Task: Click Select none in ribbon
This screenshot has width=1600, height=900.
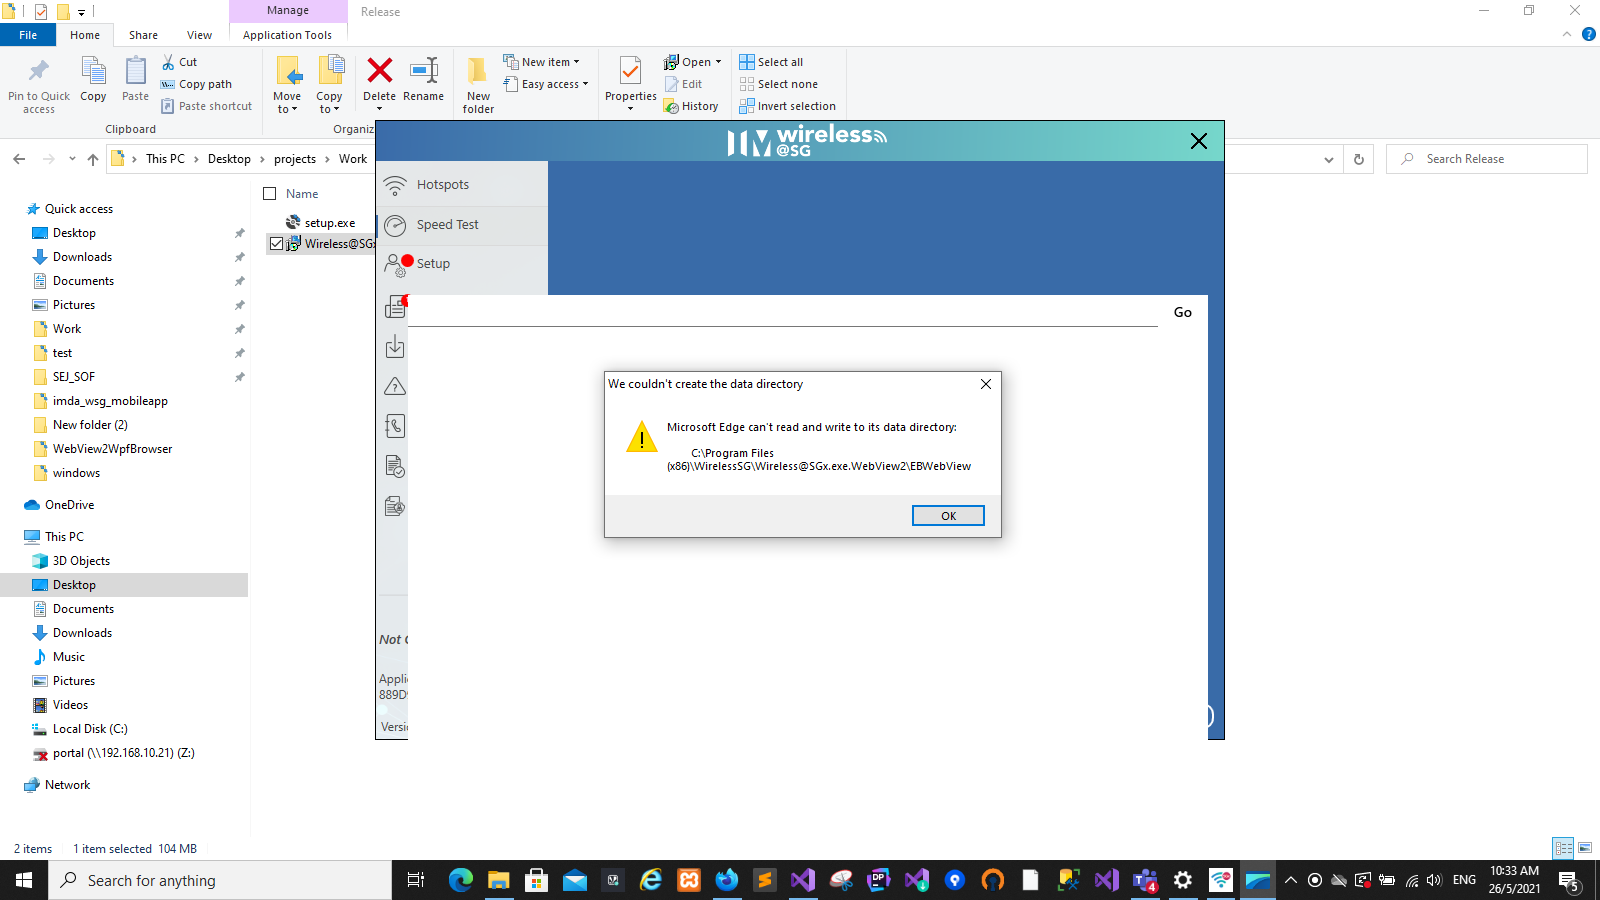Action: click(x=778, y=84)
